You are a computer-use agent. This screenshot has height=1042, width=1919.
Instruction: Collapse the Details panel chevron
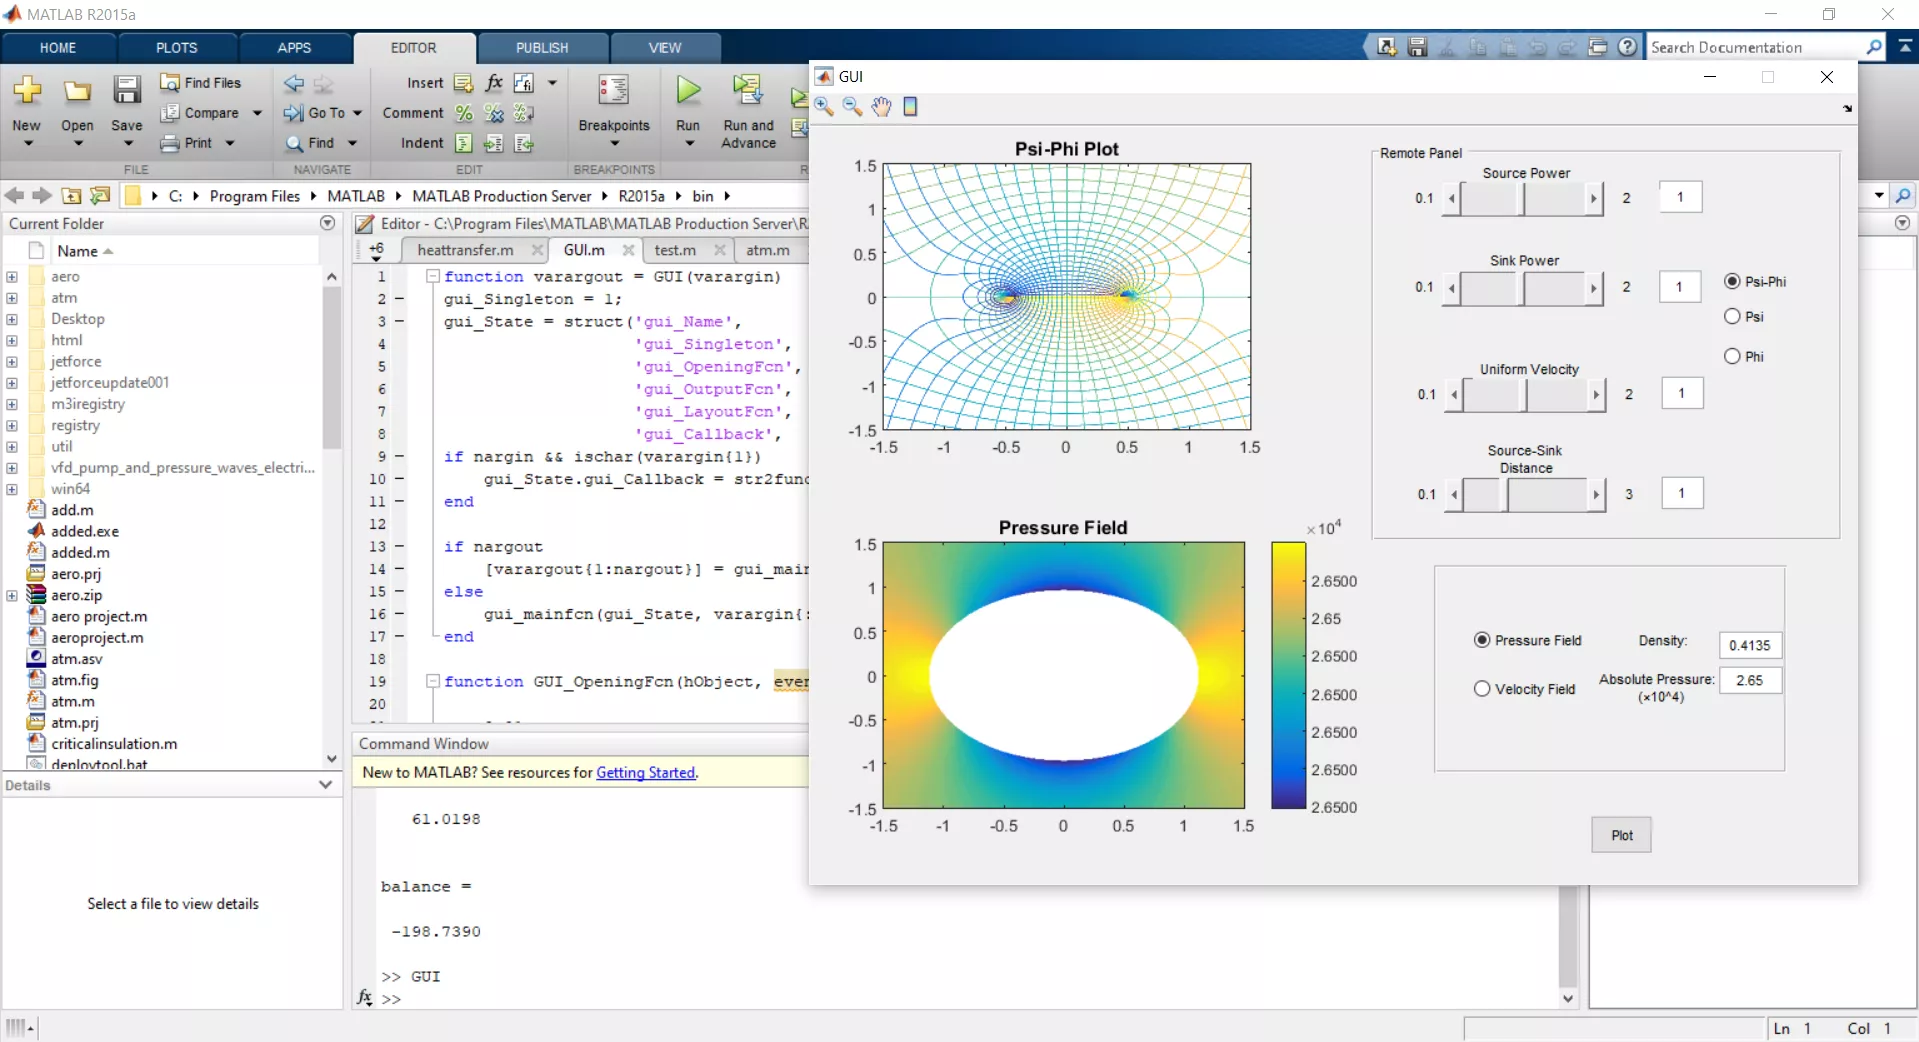325,785
